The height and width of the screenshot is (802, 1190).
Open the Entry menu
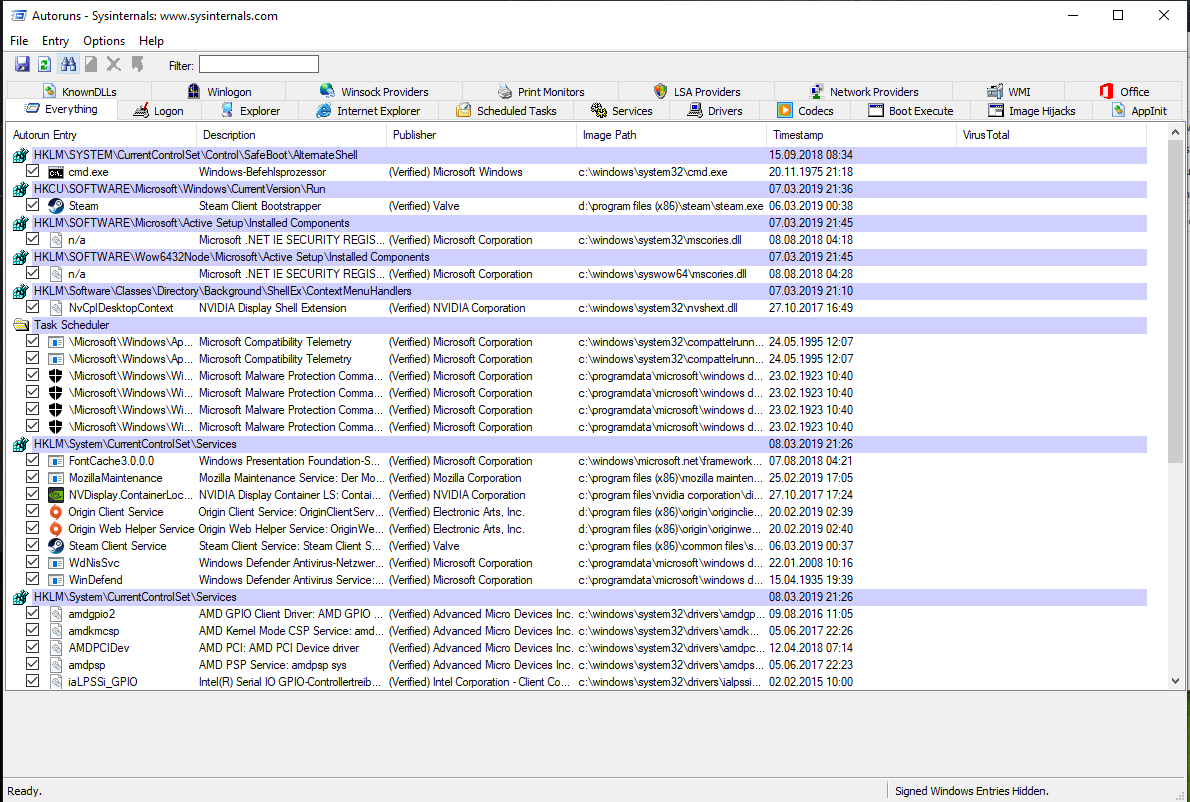pos(55,41)
